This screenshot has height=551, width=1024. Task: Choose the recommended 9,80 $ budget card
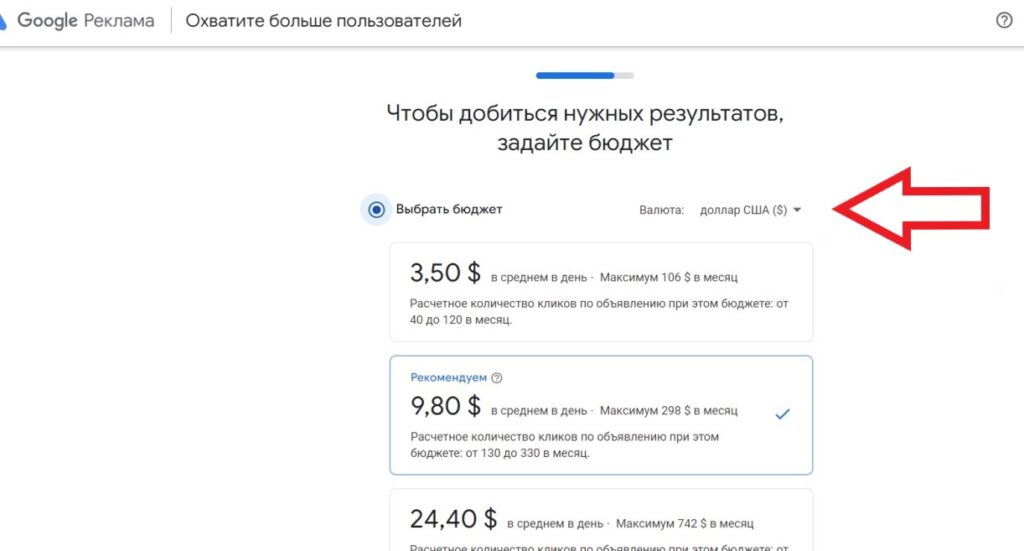tap(600, 415)
